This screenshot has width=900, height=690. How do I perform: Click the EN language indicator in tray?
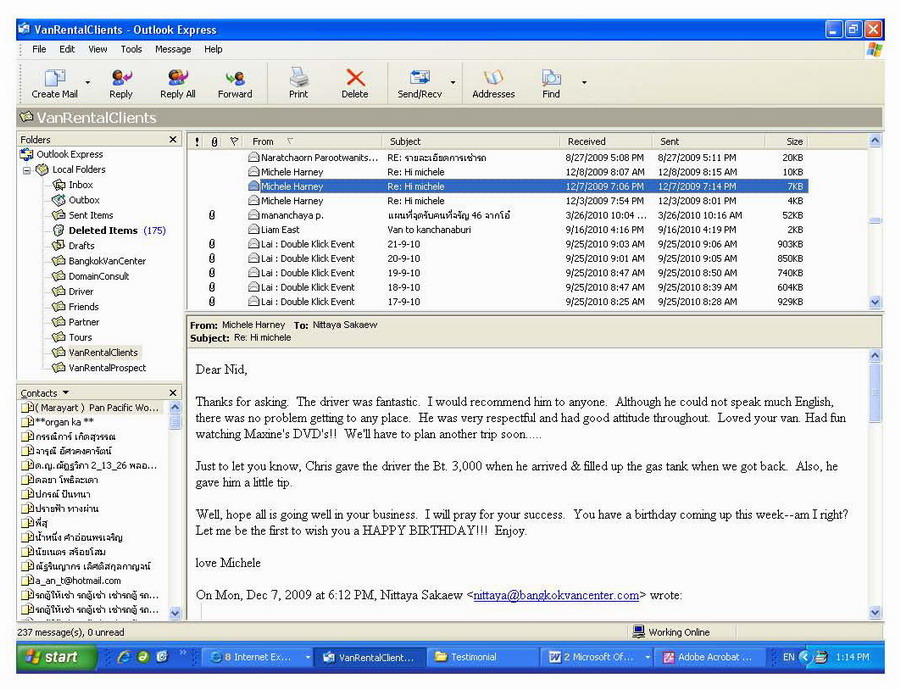789,657
